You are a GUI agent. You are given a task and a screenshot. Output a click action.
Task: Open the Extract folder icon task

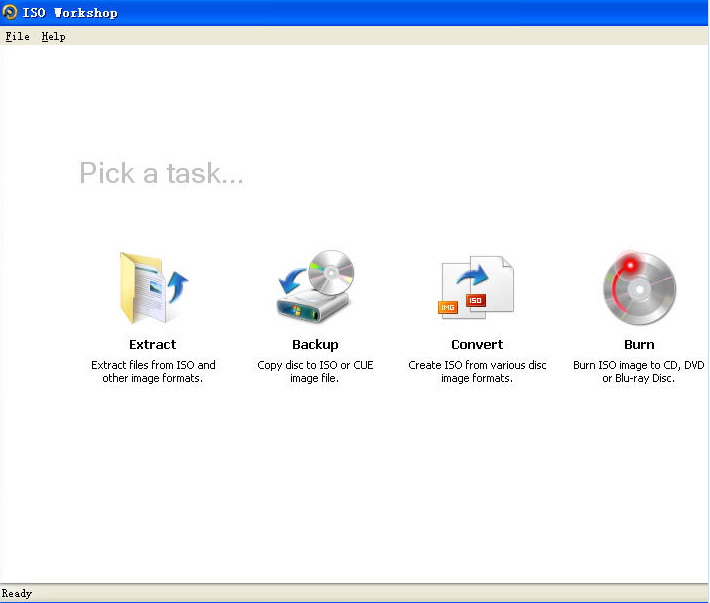(x=153, y=287)
